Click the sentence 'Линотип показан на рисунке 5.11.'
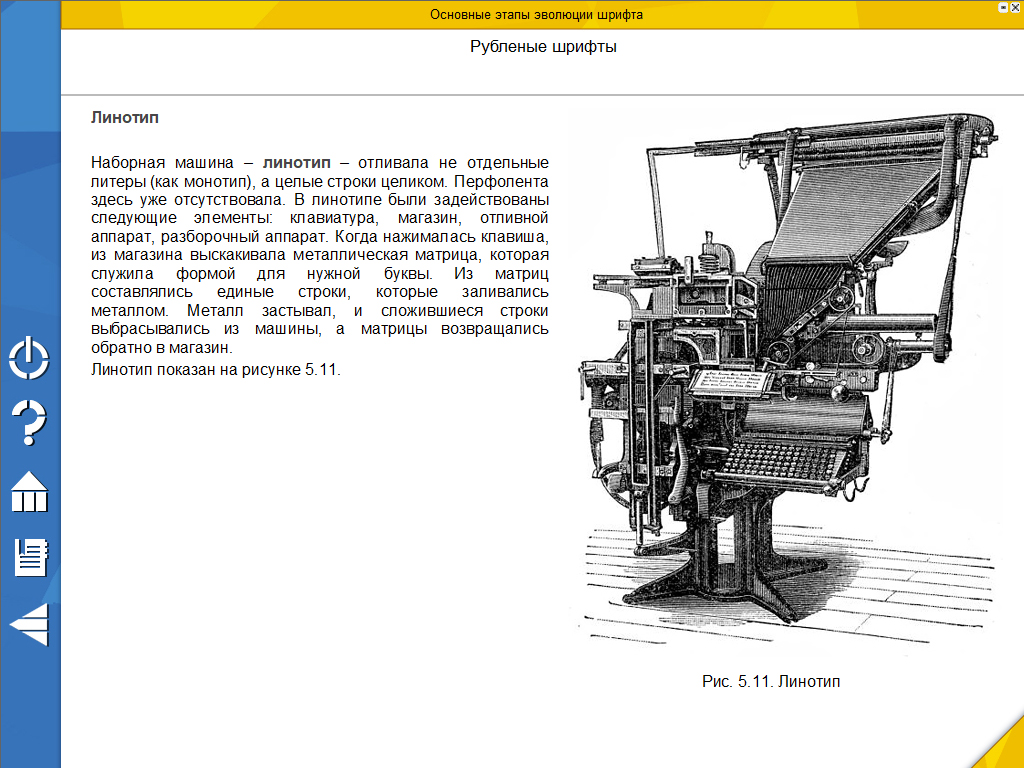This screenshot has height=768, width=1024. coord(216,368)
